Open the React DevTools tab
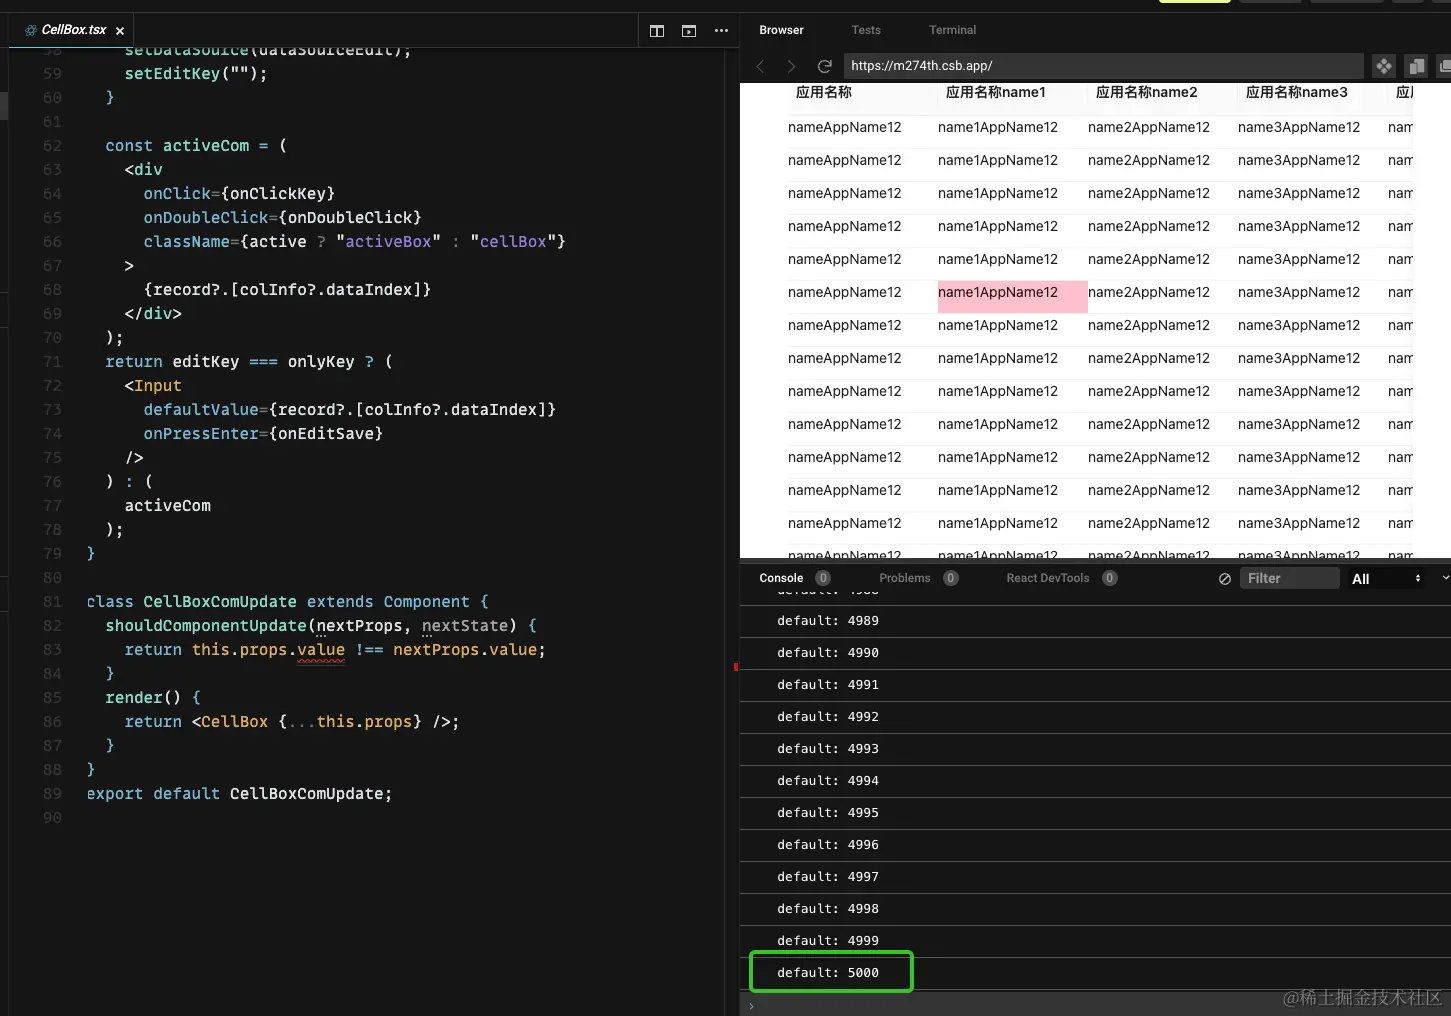Viewport: 1451px width, 1016px height. coord(1048,578)
